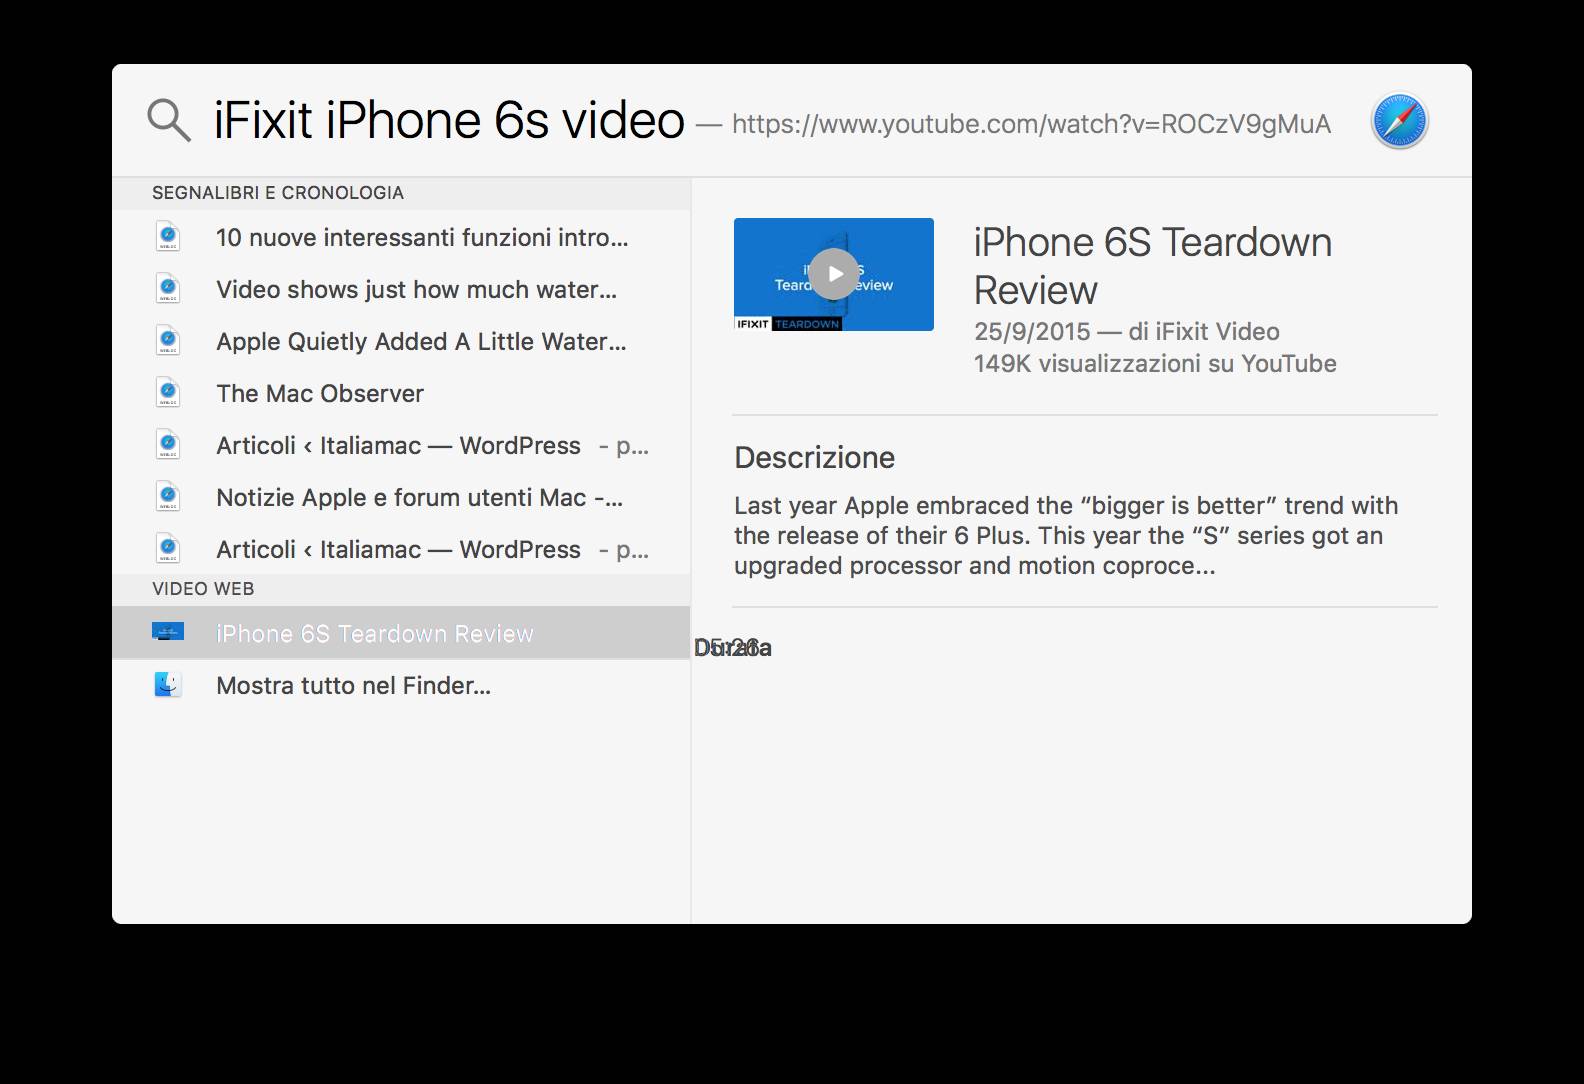Click video thumbnail icon beside 'iPhone 6S Teardown Review' row

point(168,632)
